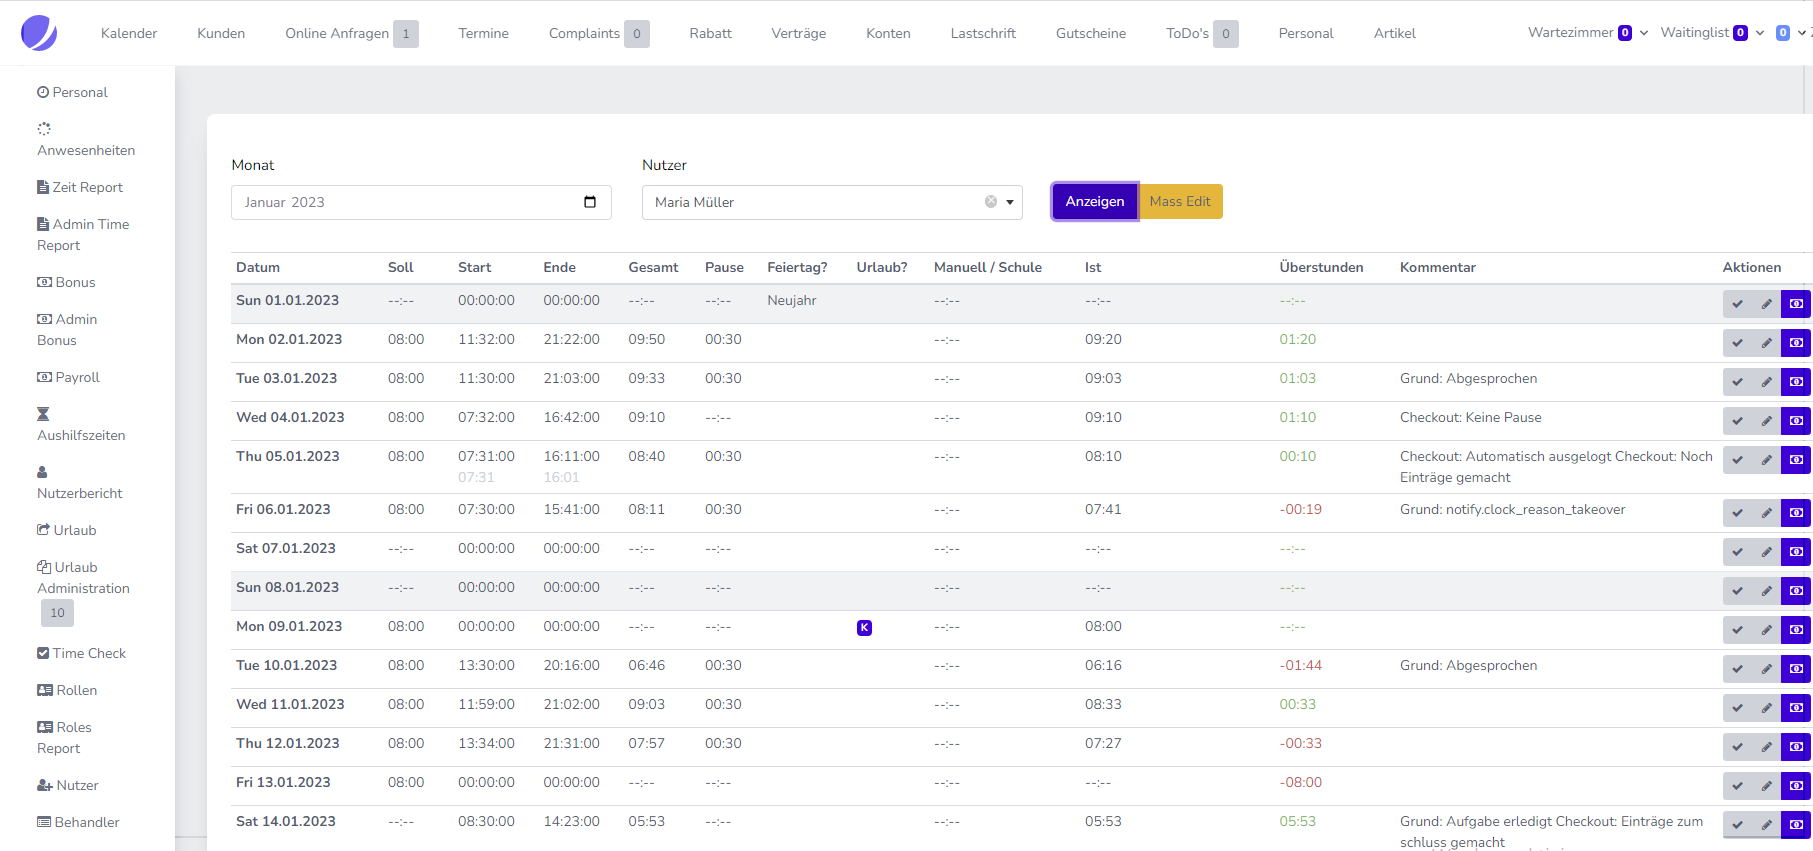Go to Admin Time Report in the sidebar
1813x851 pixels.
(x=83, y=234)
